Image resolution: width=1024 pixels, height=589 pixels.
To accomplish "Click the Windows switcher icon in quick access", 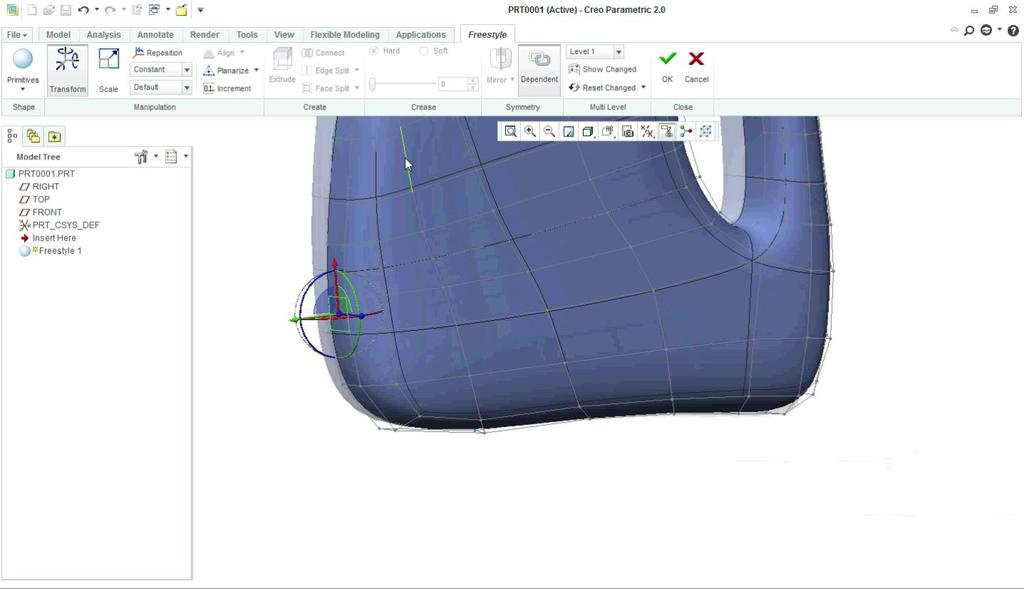I will pos(154,10).
